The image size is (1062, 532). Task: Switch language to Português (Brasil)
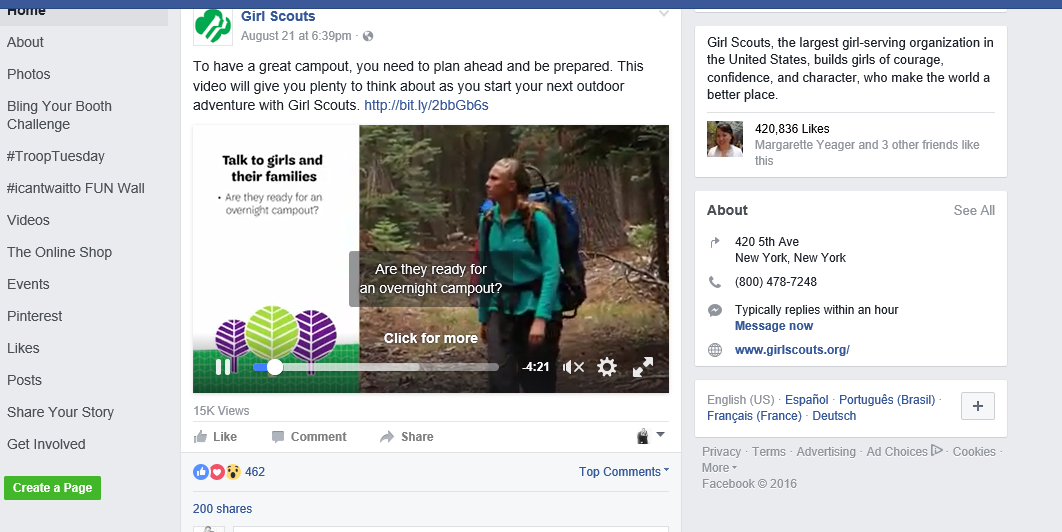coord(887,400)
